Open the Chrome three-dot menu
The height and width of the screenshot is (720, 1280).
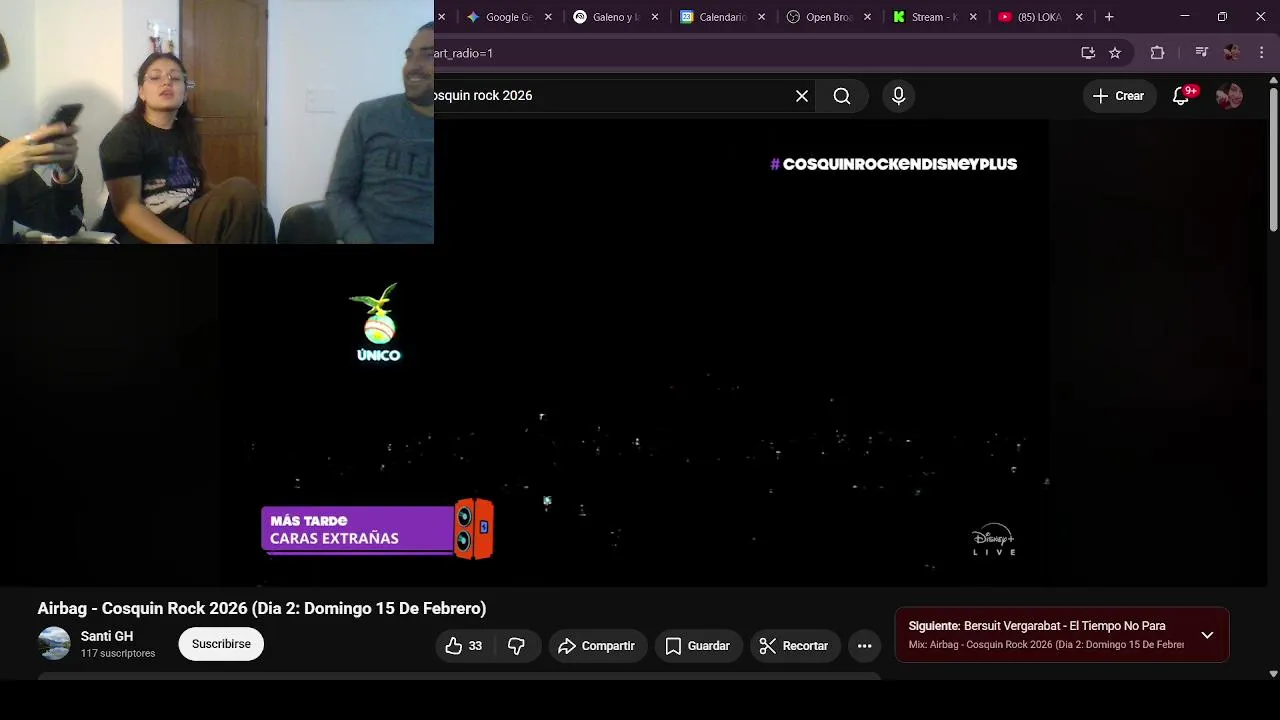click(1264, 53)
